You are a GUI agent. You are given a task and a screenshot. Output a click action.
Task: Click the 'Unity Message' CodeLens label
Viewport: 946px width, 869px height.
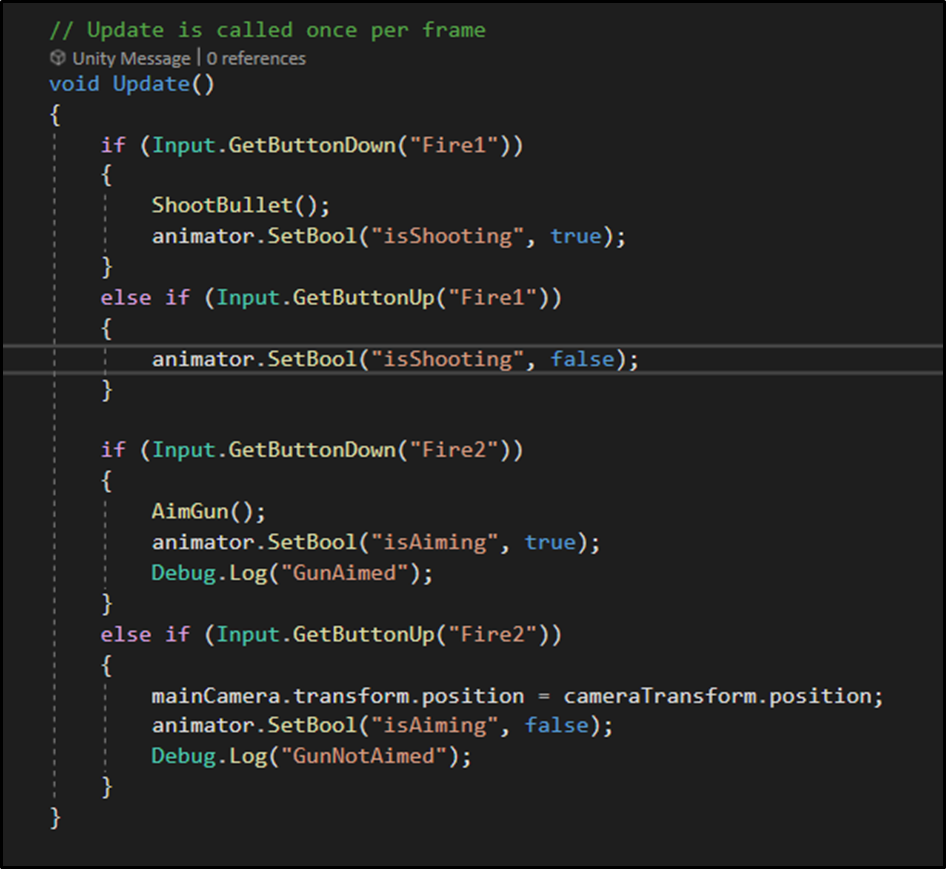(131, 59)
